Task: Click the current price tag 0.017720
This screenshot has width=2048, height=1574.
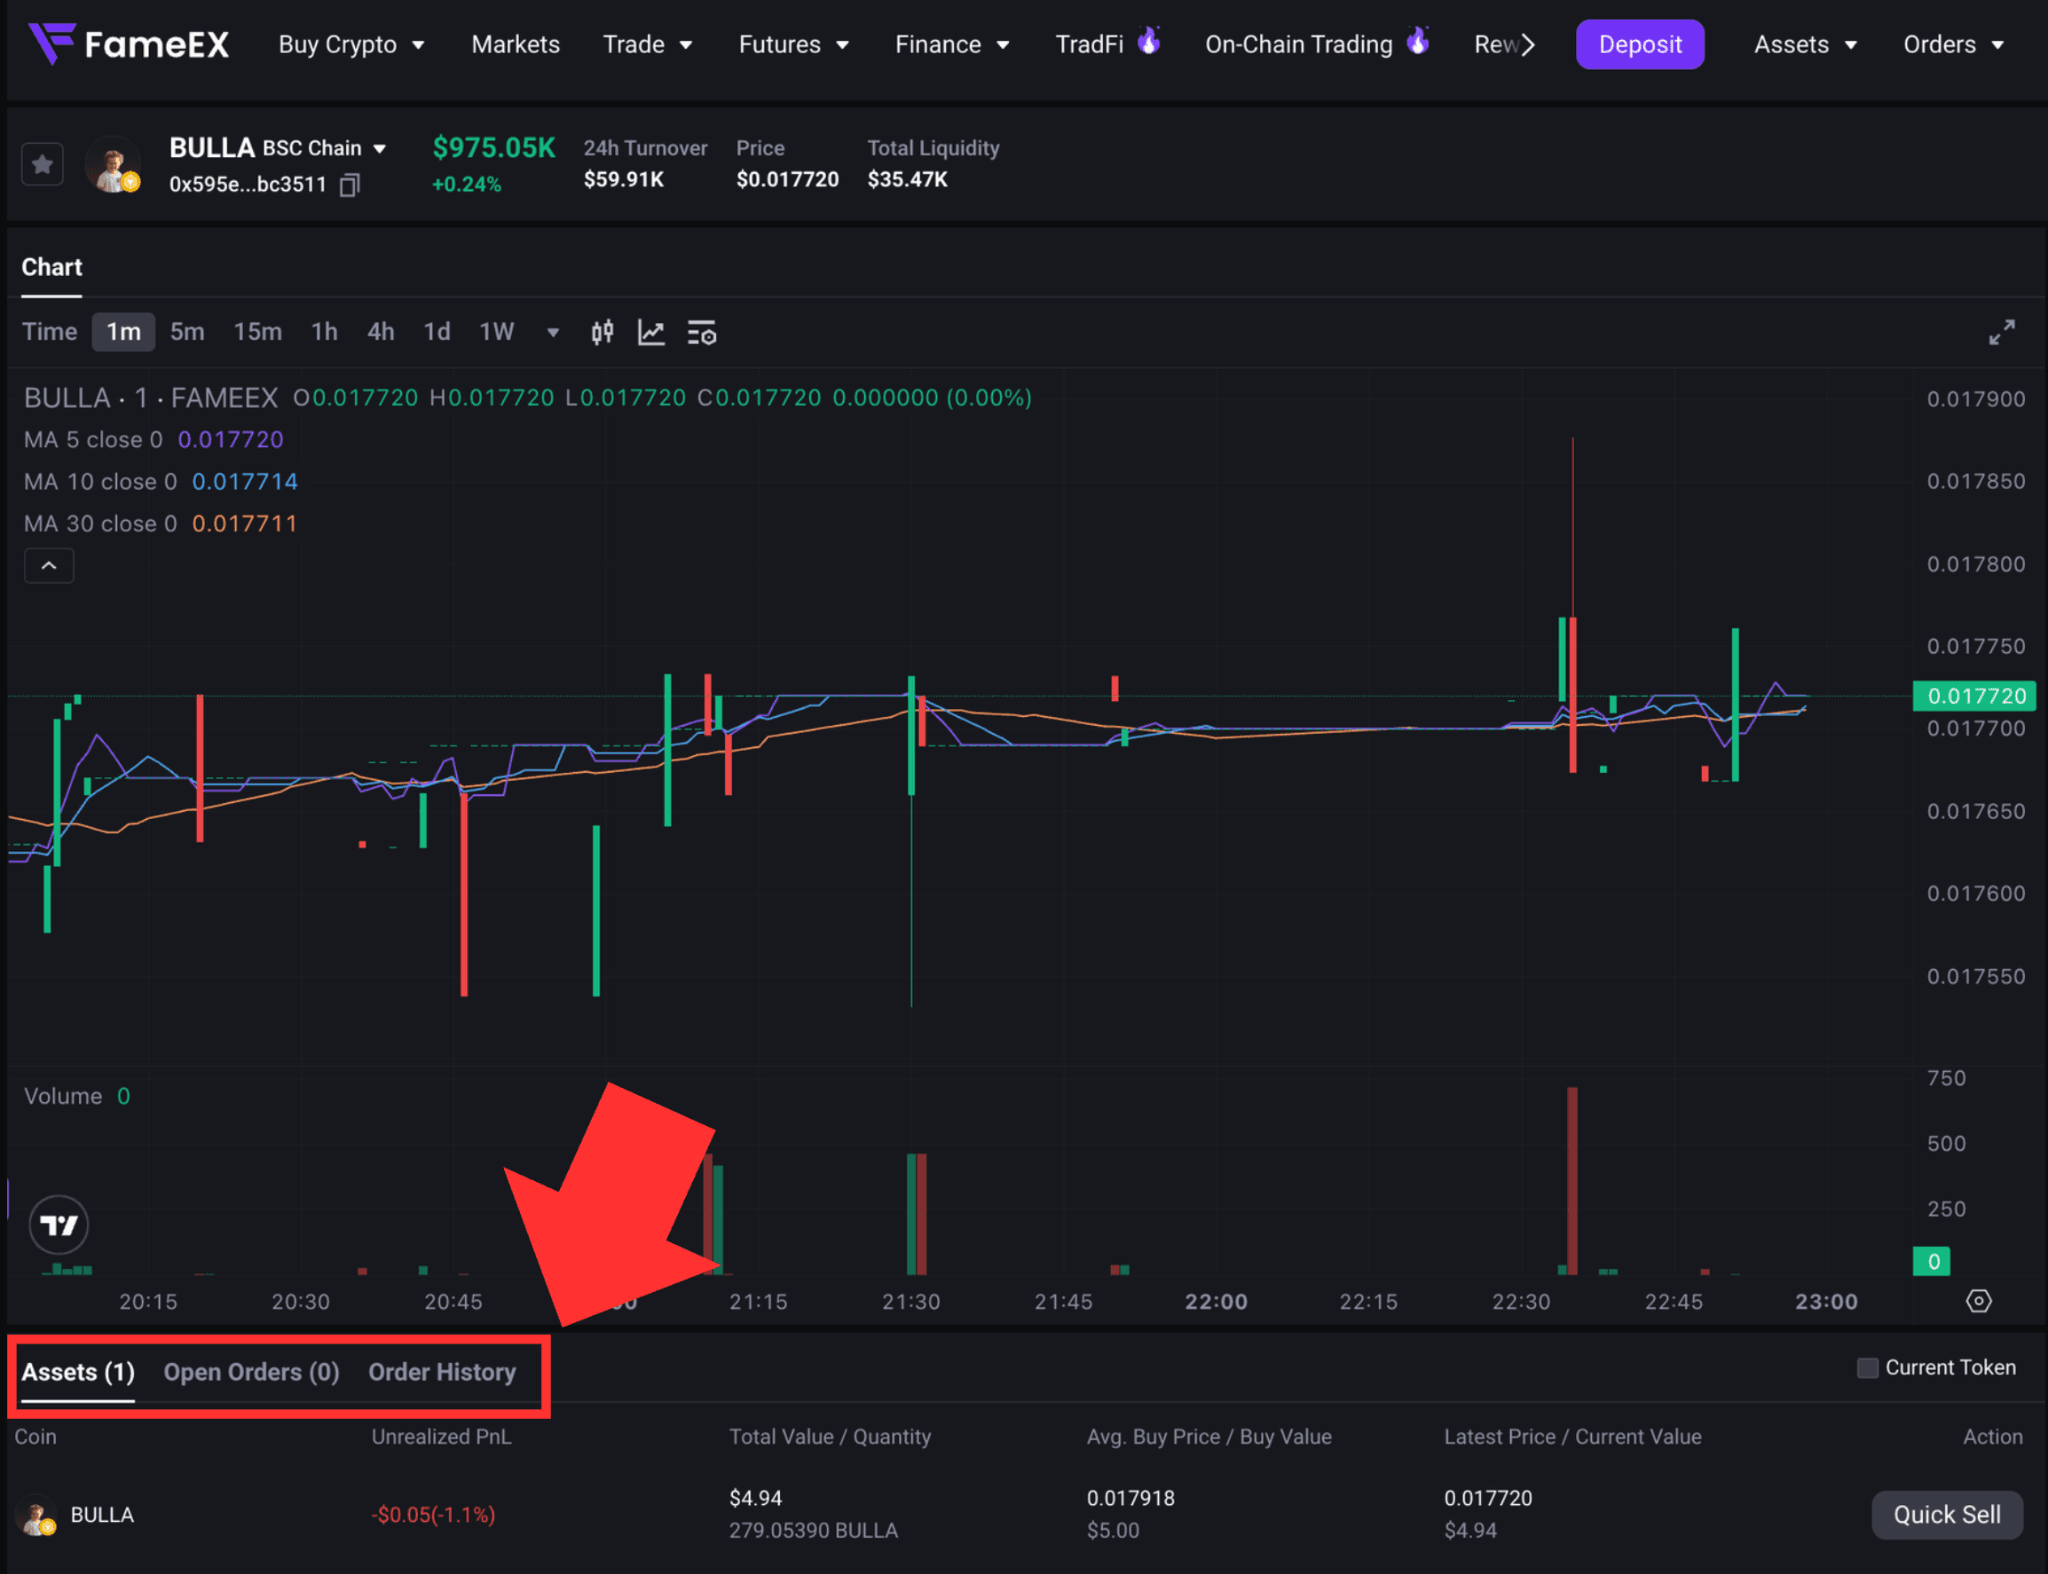Action: [1975, 696]
